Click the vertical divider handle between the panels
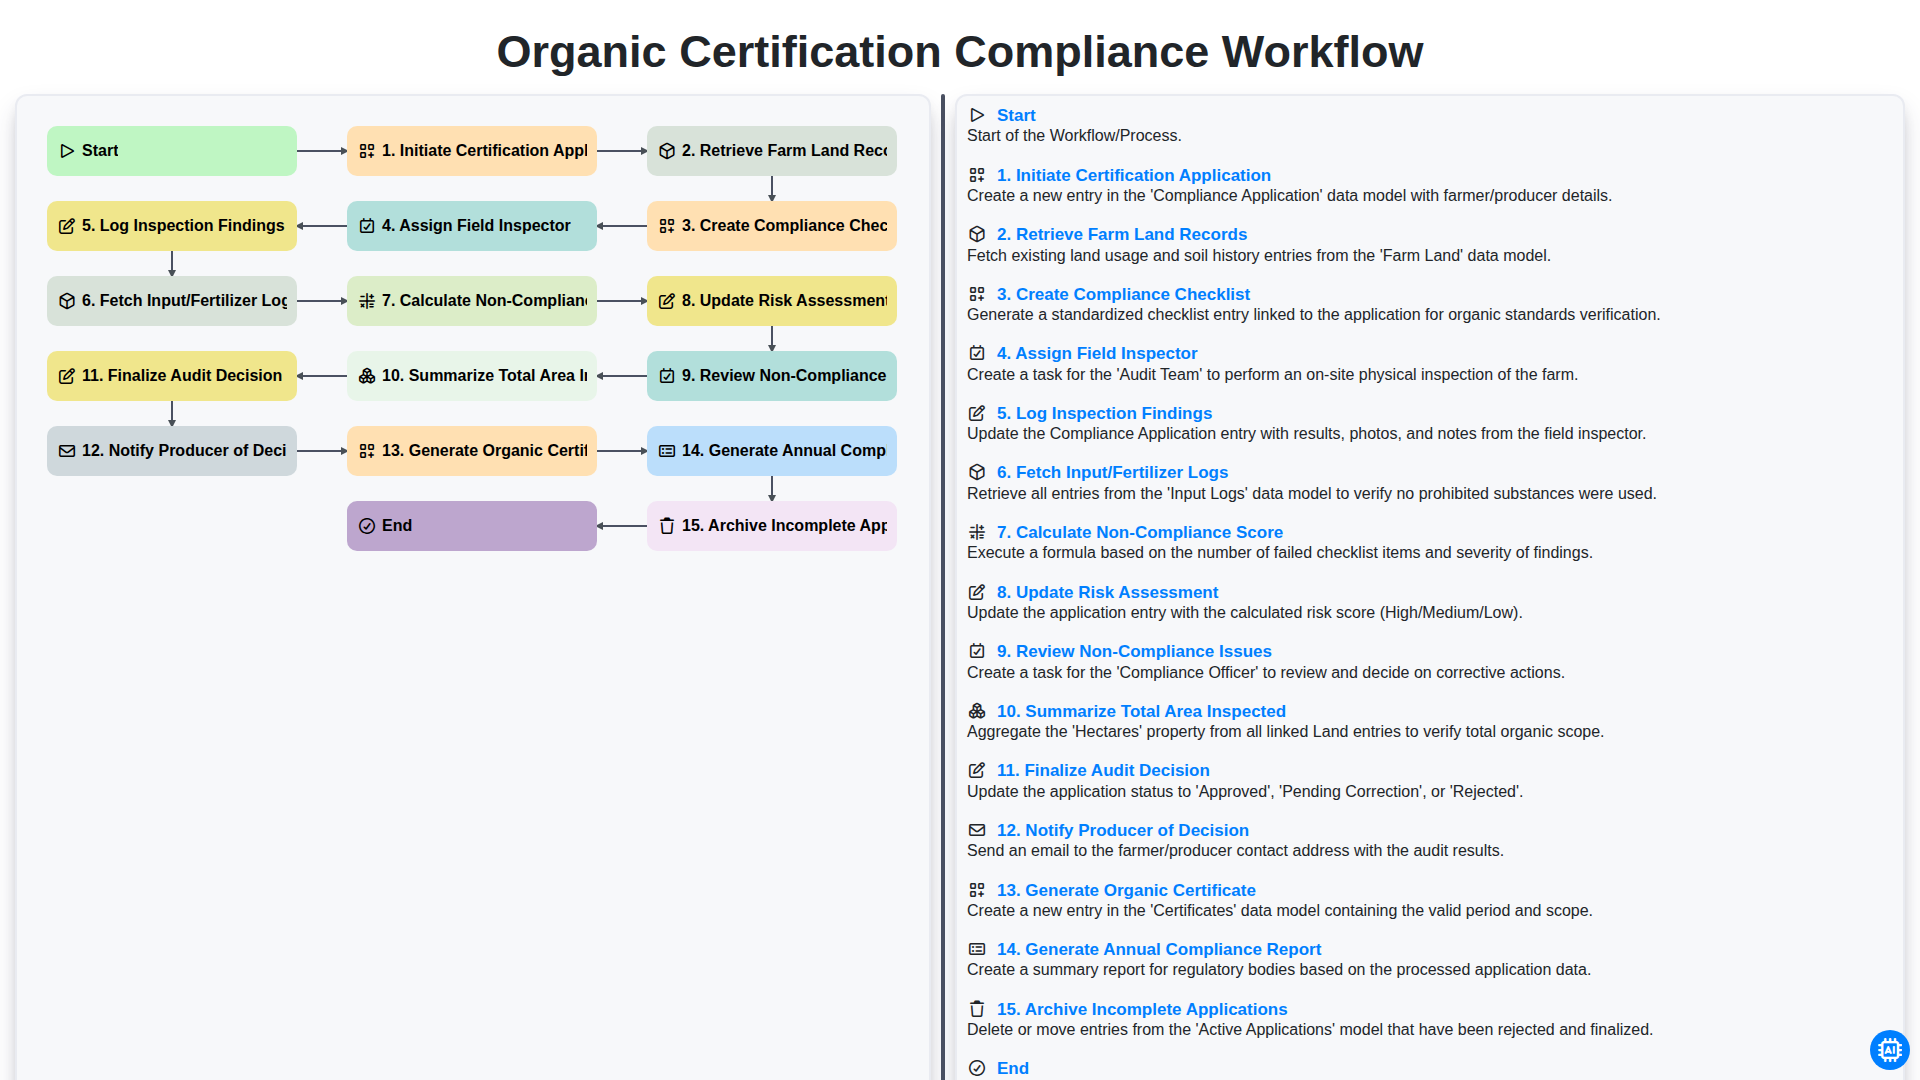 943,587
